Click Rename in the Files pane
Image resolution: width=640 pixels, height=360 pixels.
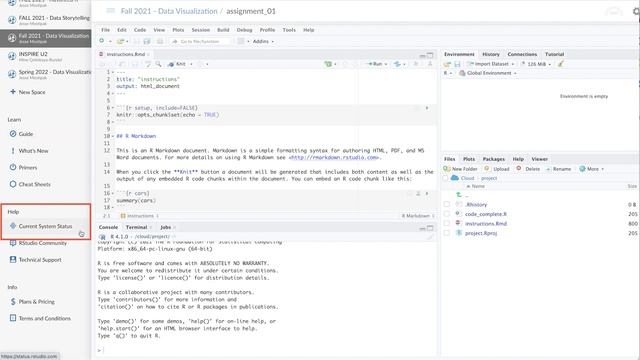(558, 169)
